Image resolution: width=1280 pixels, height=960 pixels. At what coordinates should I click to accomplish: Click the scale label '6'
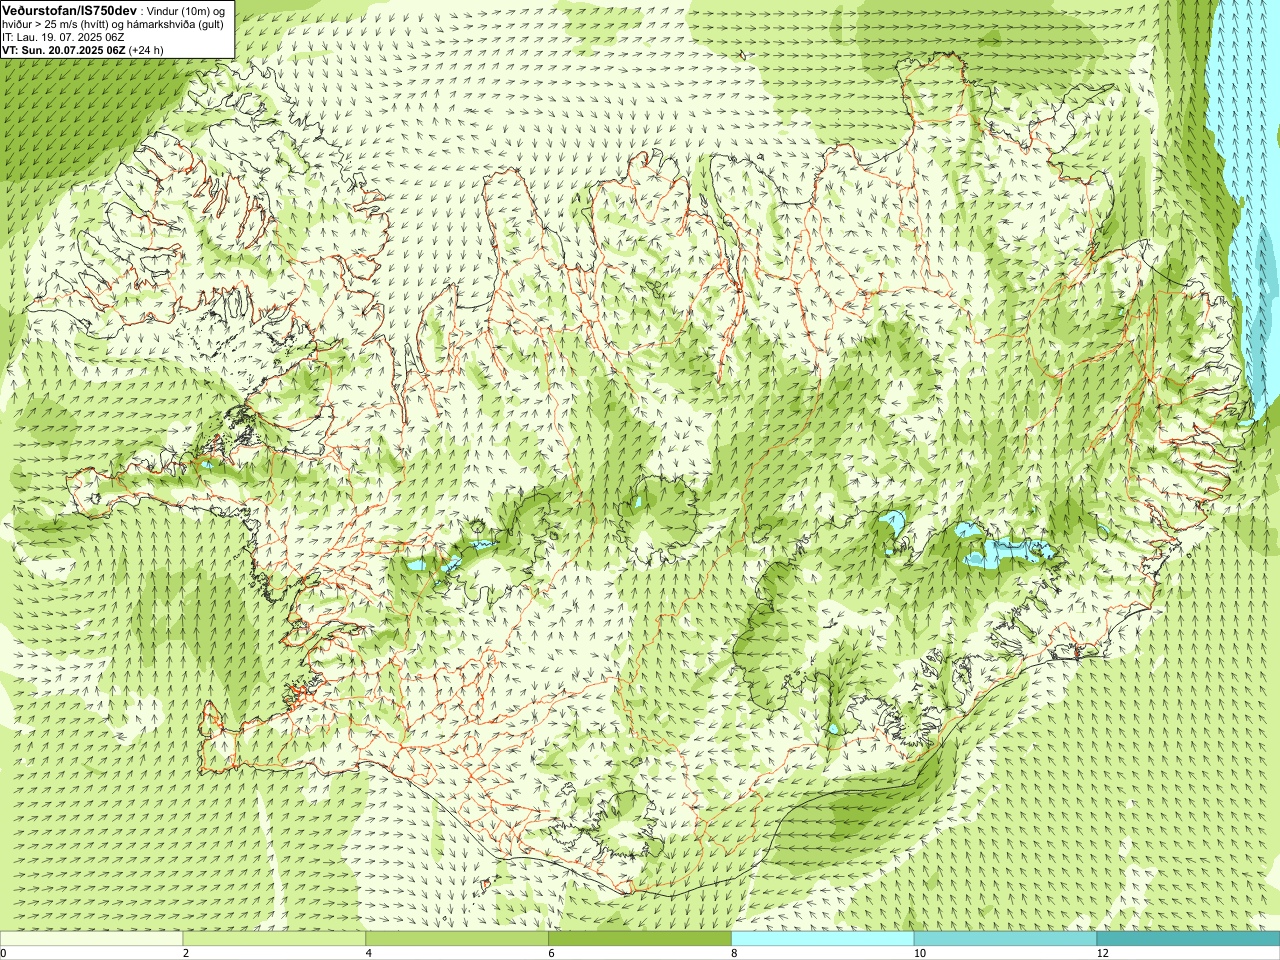tap(551, 953)
